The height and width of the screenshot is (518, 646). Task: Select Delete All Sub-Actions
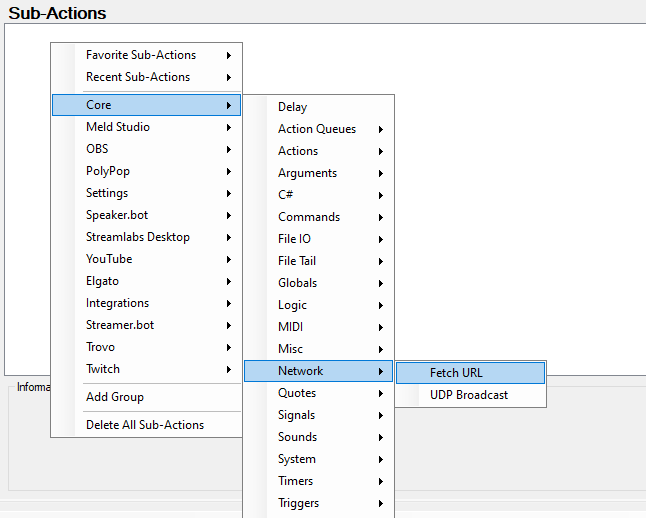click(x=145, y=425)
